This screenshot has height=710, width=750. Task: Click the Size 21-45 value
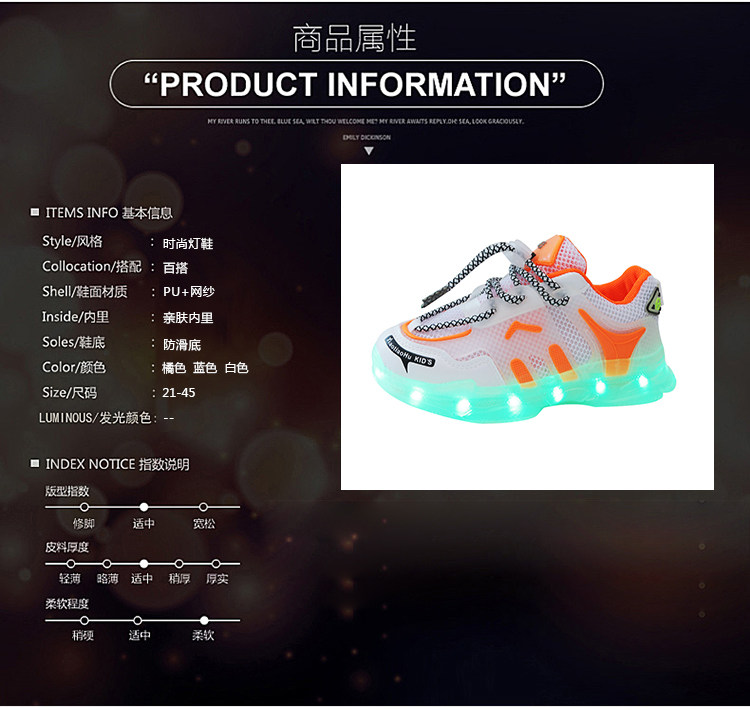[178, 393]
